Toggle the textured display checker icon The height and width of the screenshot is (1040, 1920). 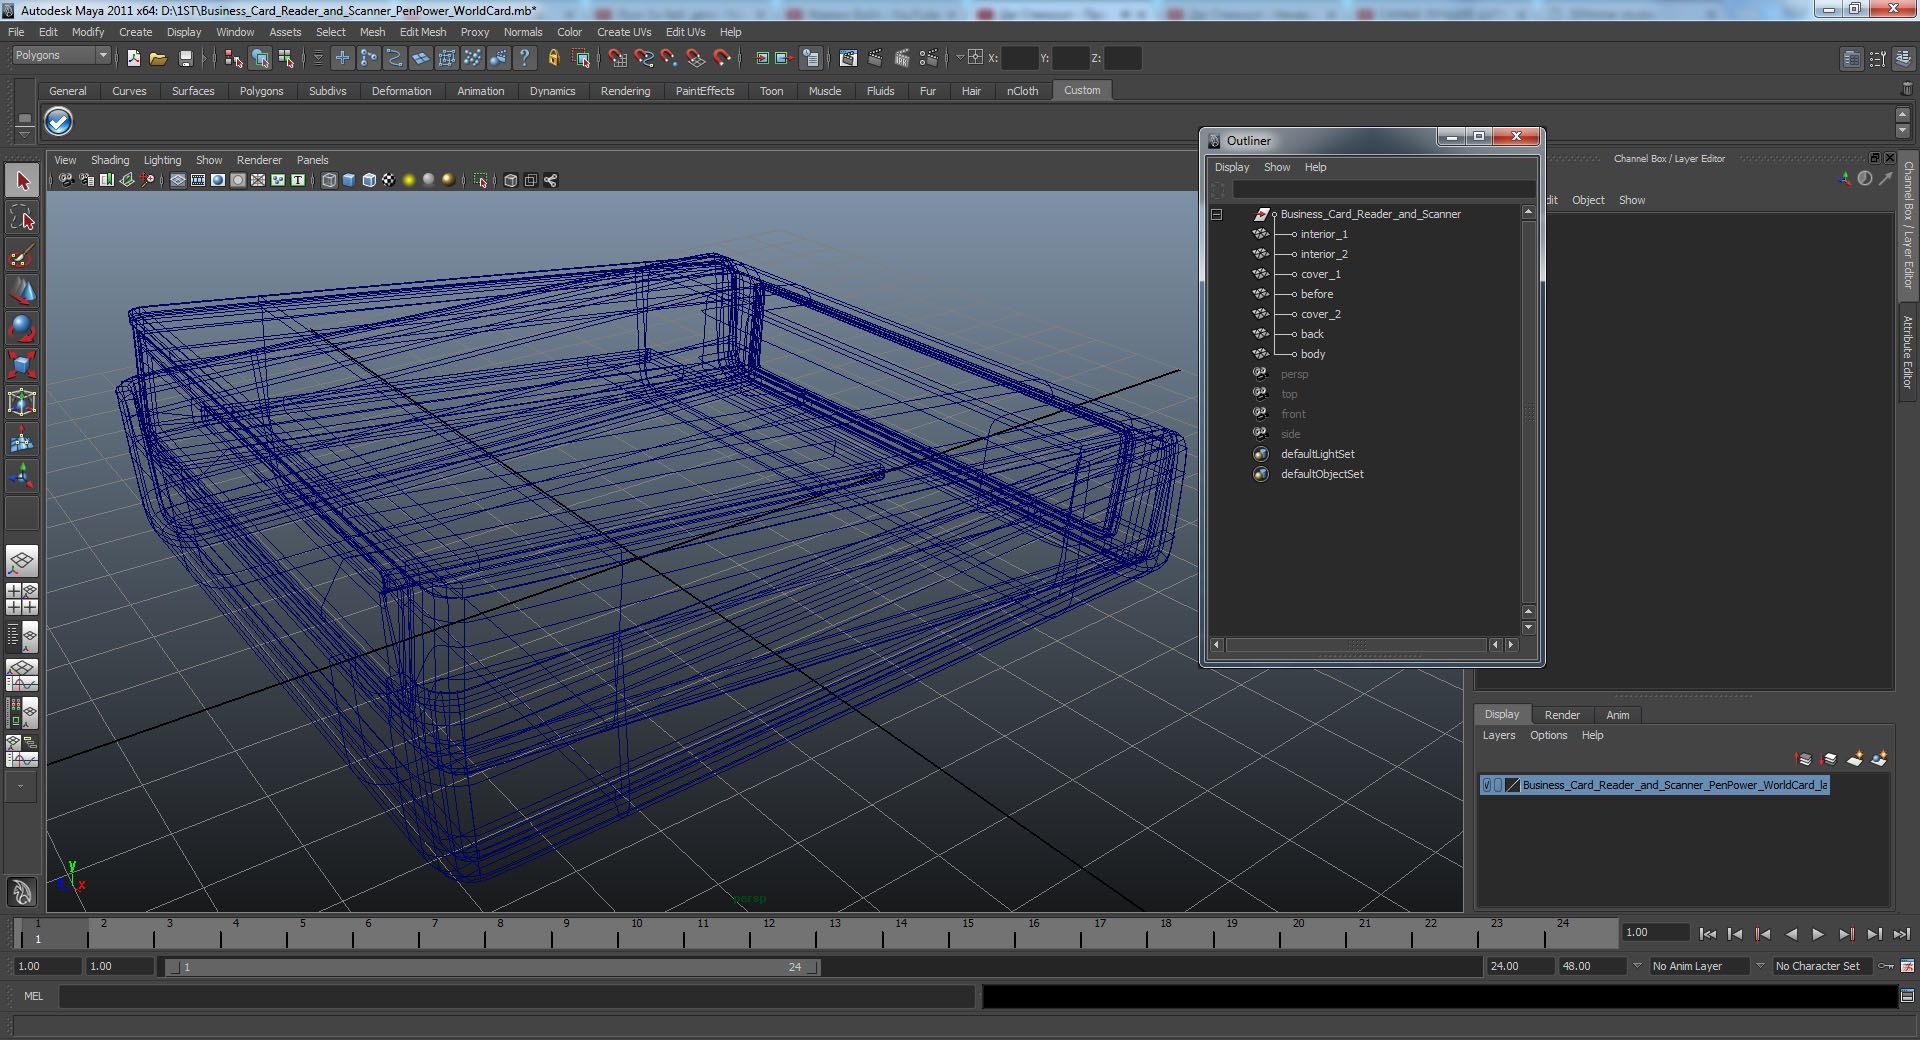(388, 180)
